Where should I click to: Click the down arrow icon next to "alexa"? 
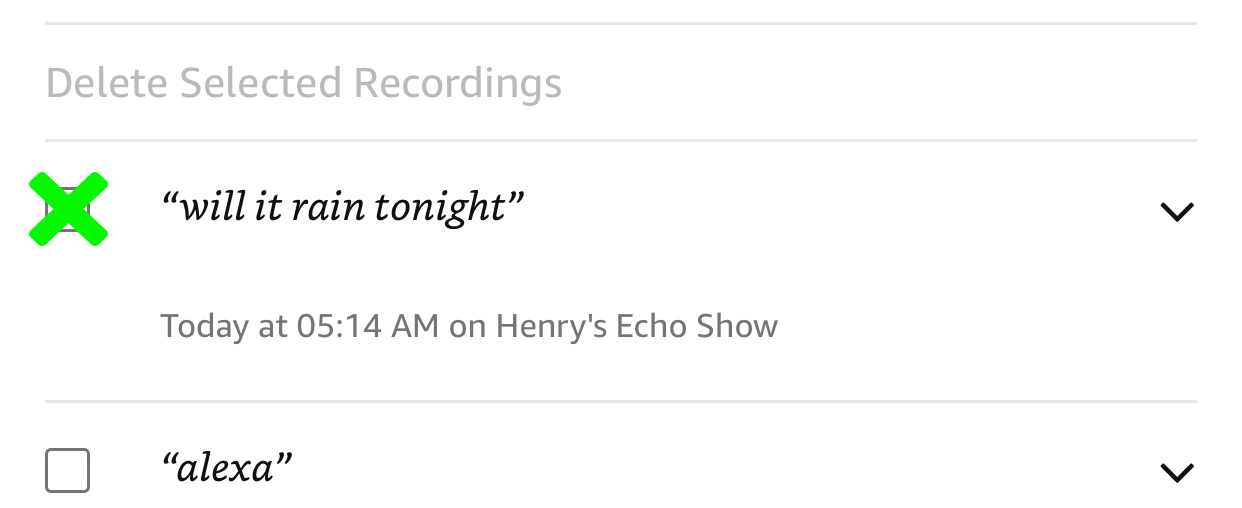(1176, 471)
